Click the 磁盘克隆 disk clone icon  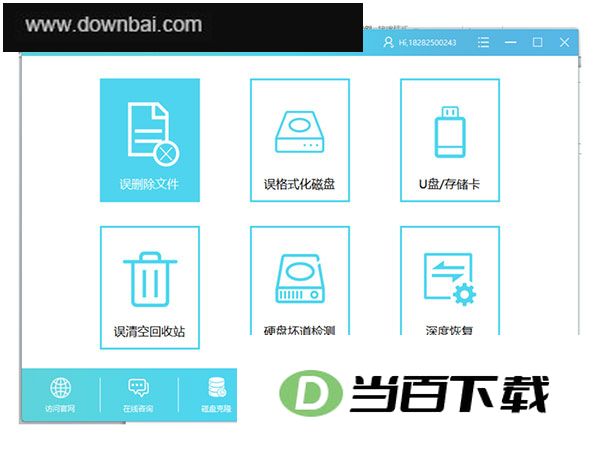coord(217,387)
